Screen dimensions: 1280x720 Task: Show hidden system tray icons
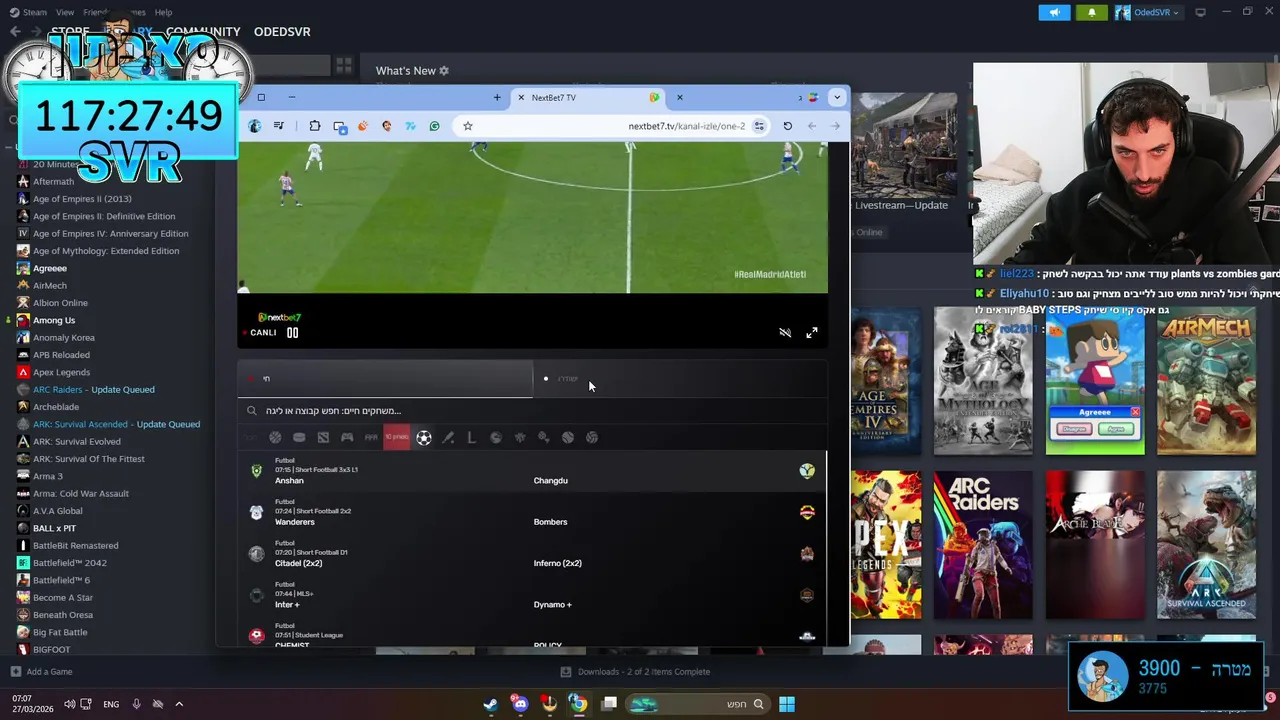coord(179,704)
